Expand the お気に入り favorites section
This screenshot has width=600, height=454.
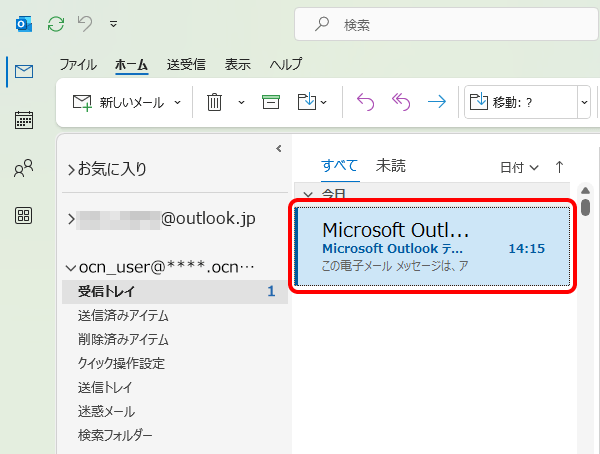(x=70, y=169)
